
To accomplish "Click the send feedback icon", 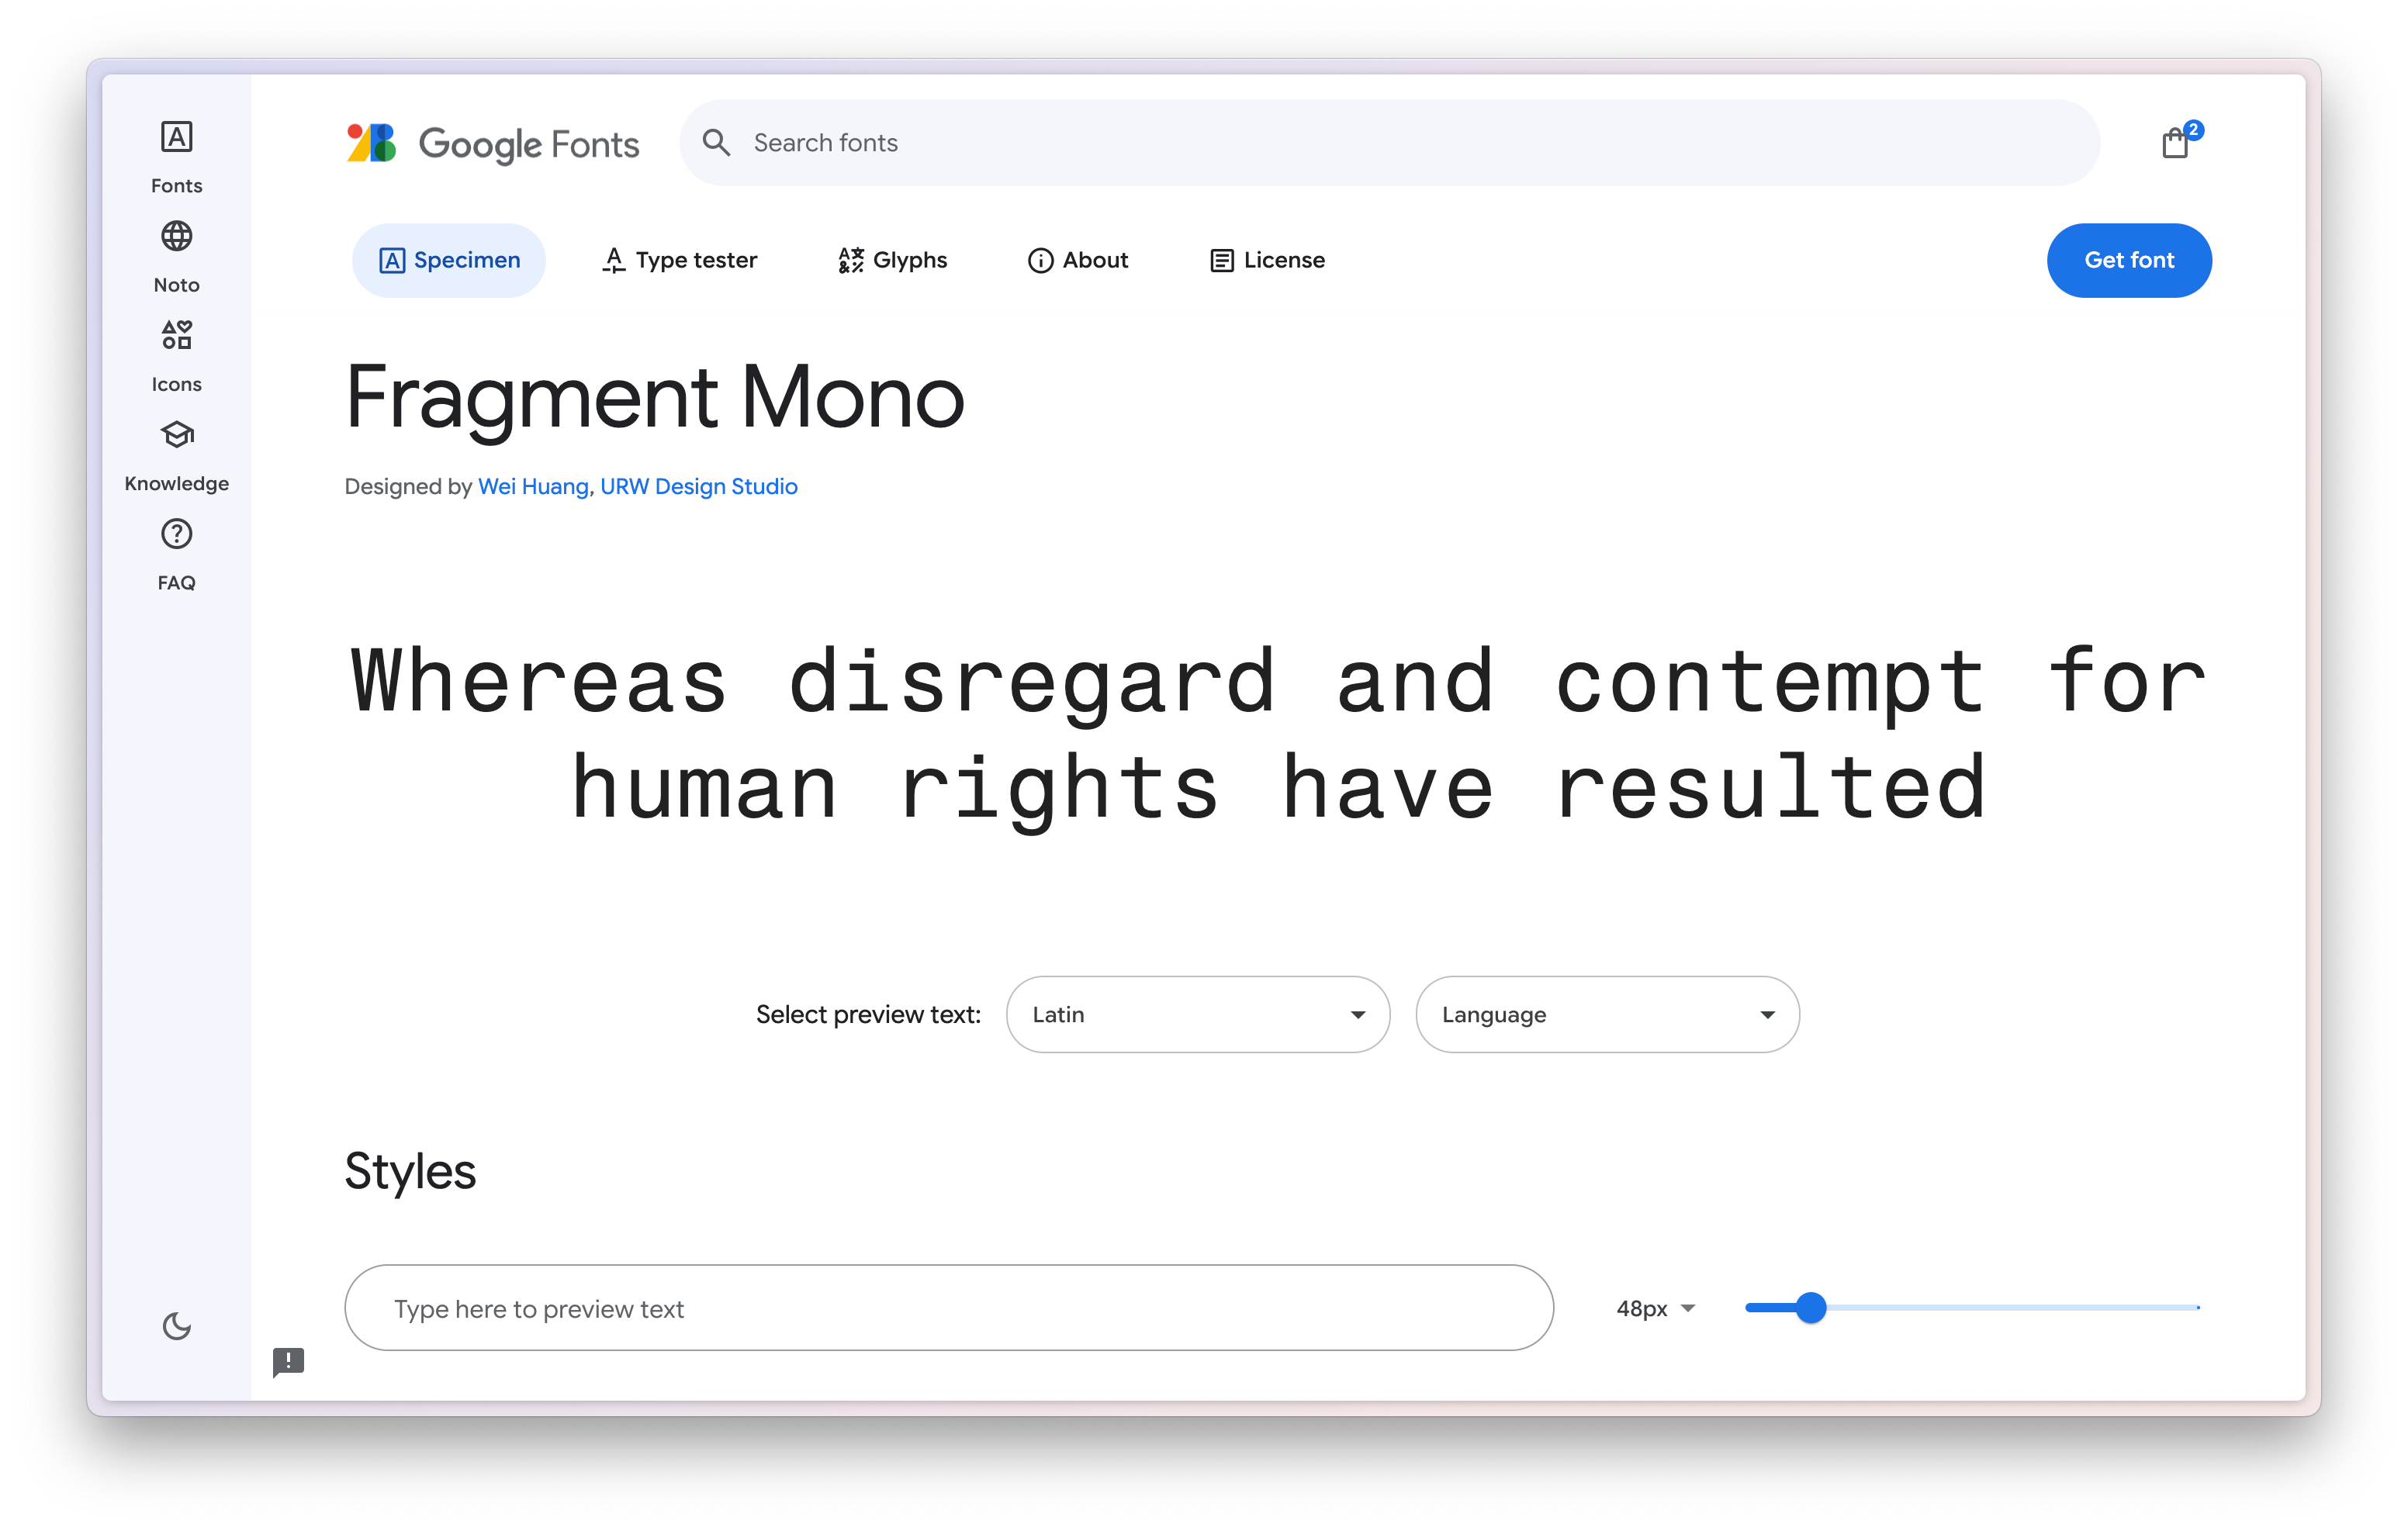I will (288, 1361).
